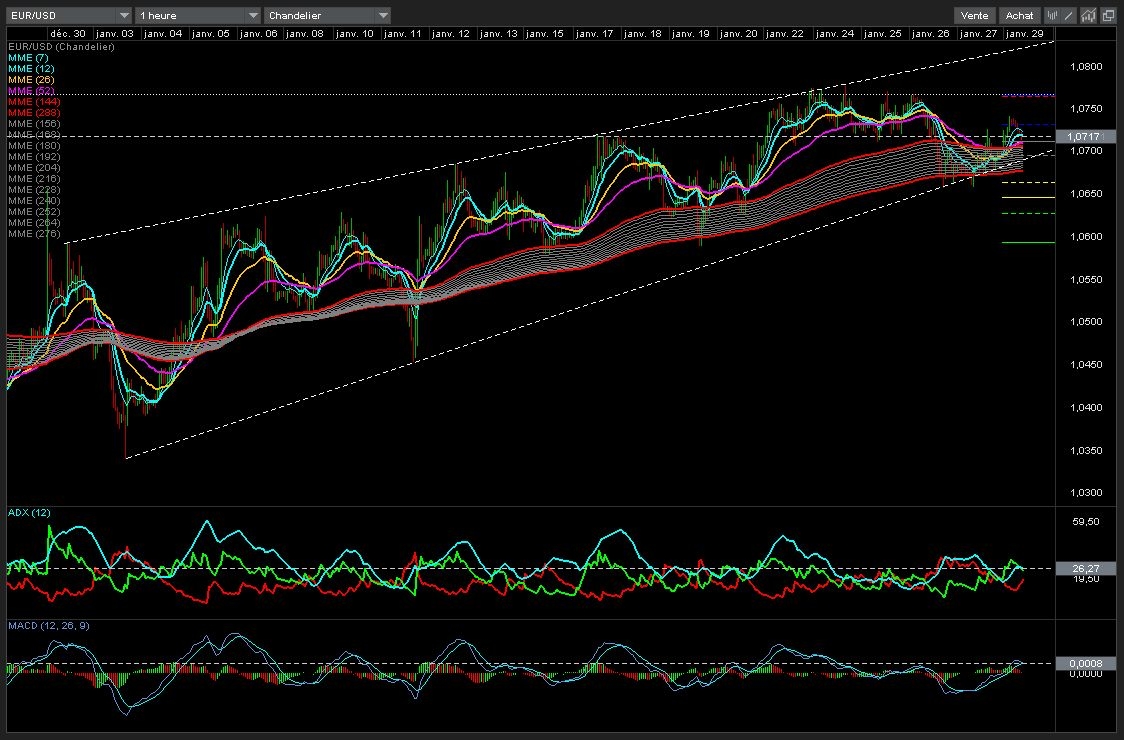This screenshot has height=740, width=1124.
Task: Select the trend line drawing tool
Action: [x=1070, y=15]
